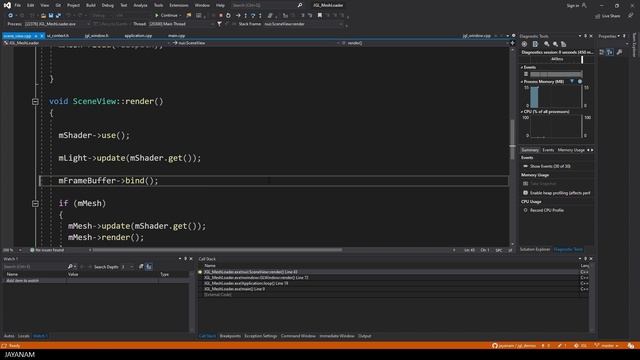This screenshot has height=360, width=640.
Task: Switch to the Locals tab
Action: tap(24, 336)
